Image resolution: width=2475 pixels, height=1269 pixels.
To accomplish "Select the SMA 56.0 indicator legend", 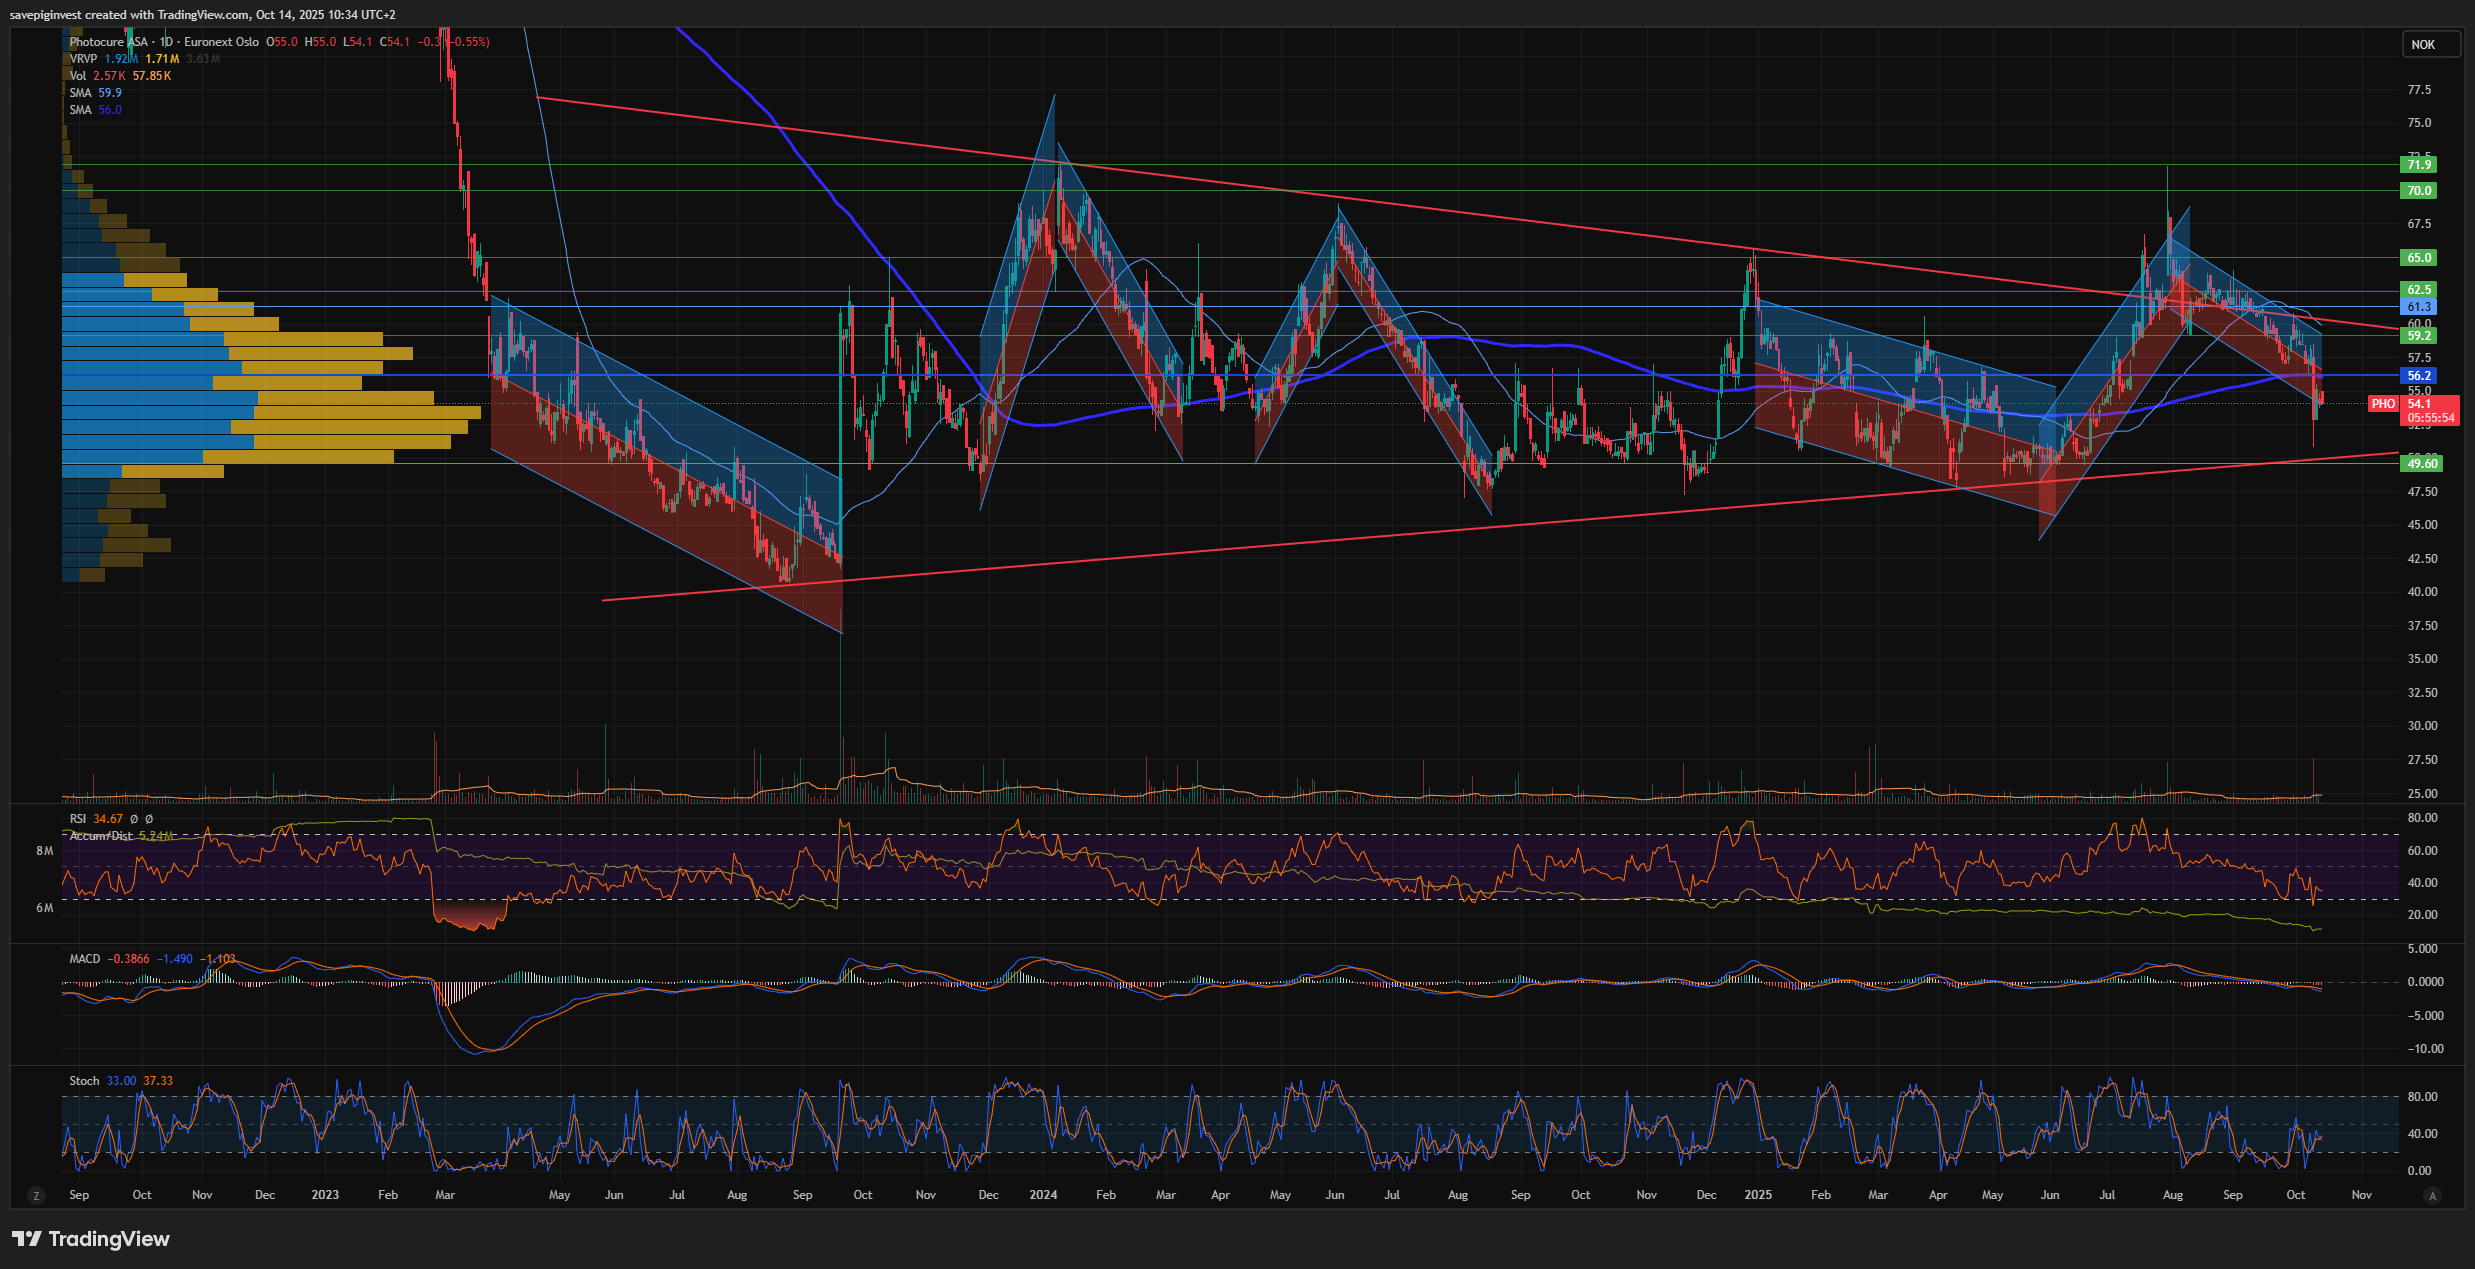I will 80,110.
